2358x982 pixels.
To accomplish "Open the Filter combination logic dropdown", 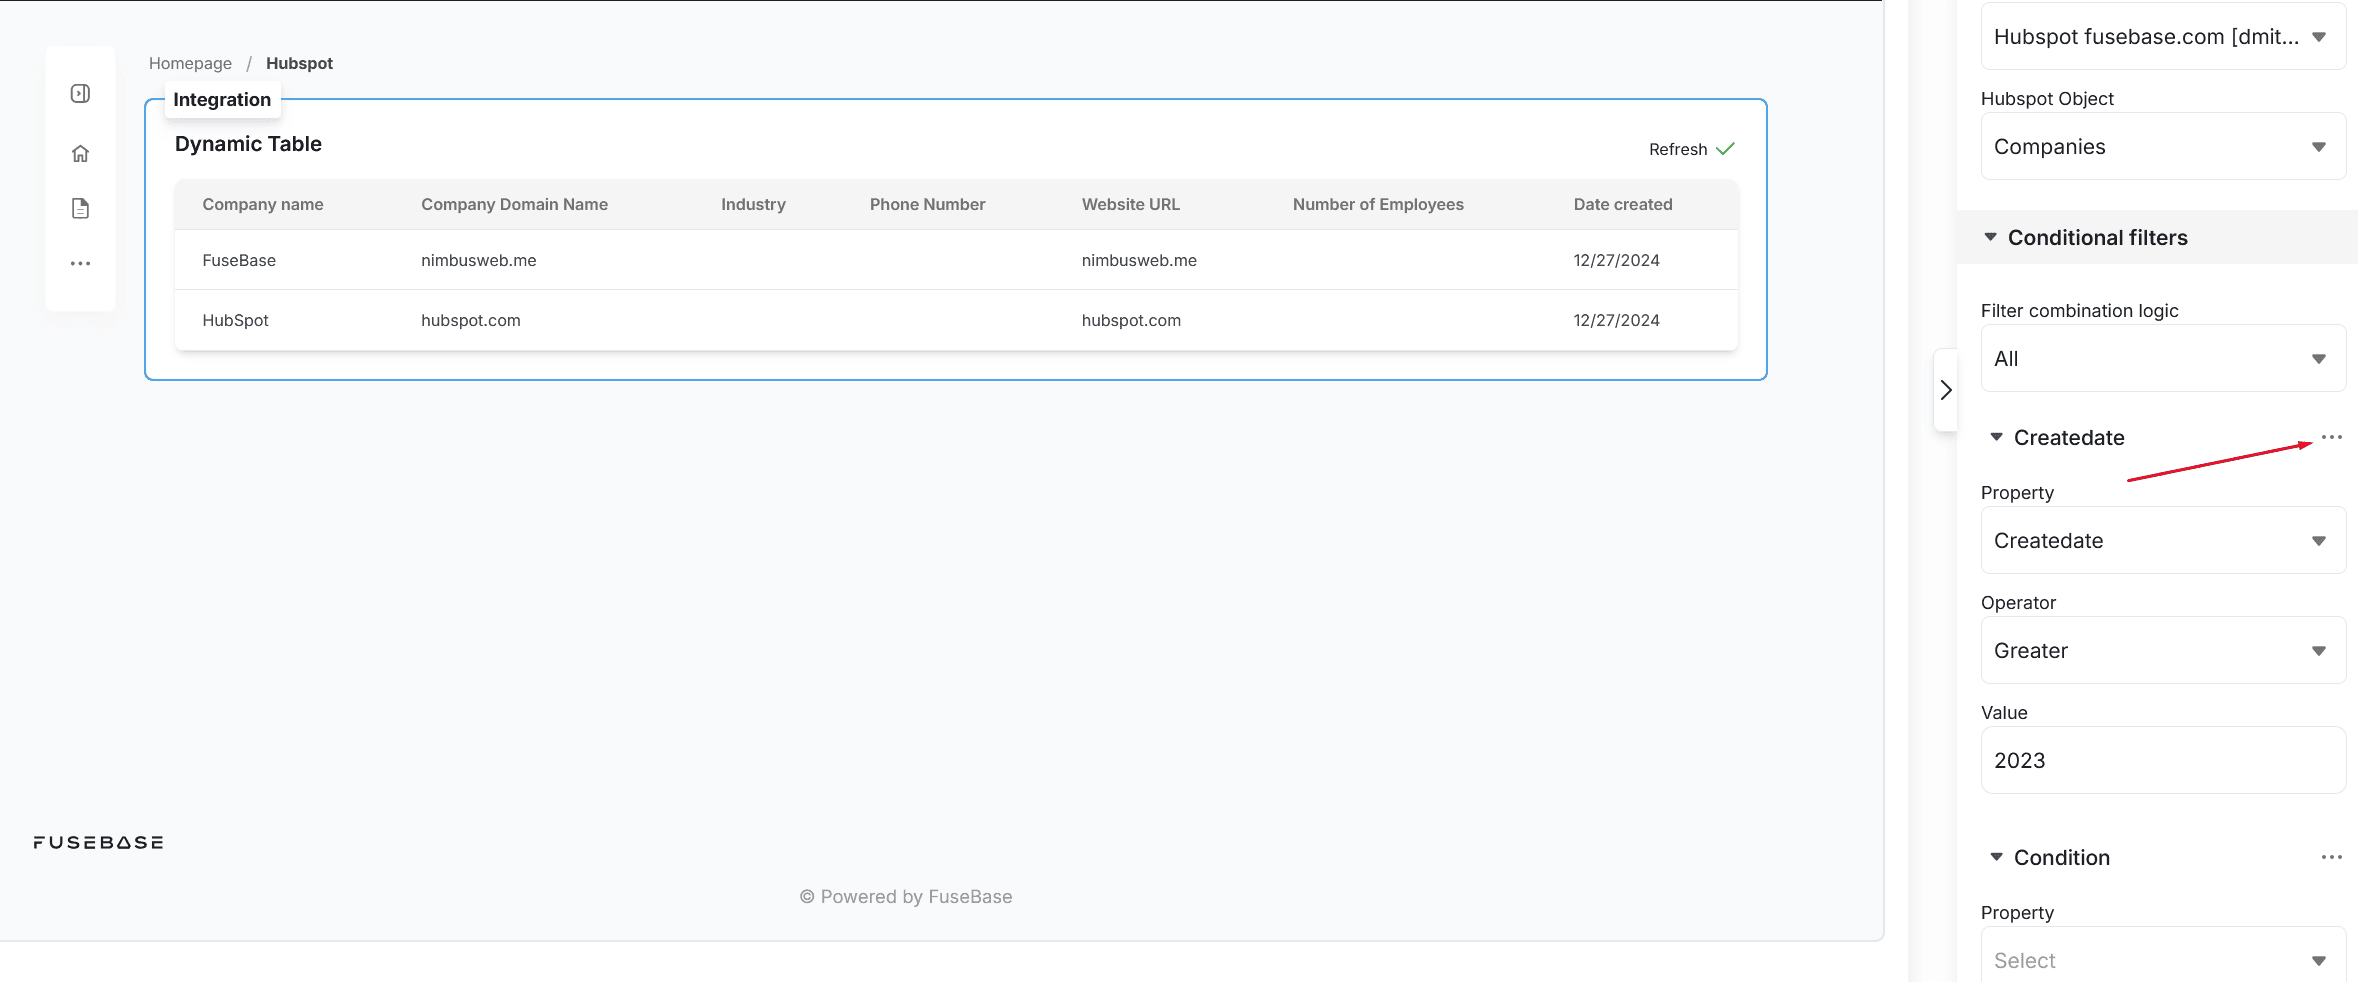I will (x=2163, y=359).
